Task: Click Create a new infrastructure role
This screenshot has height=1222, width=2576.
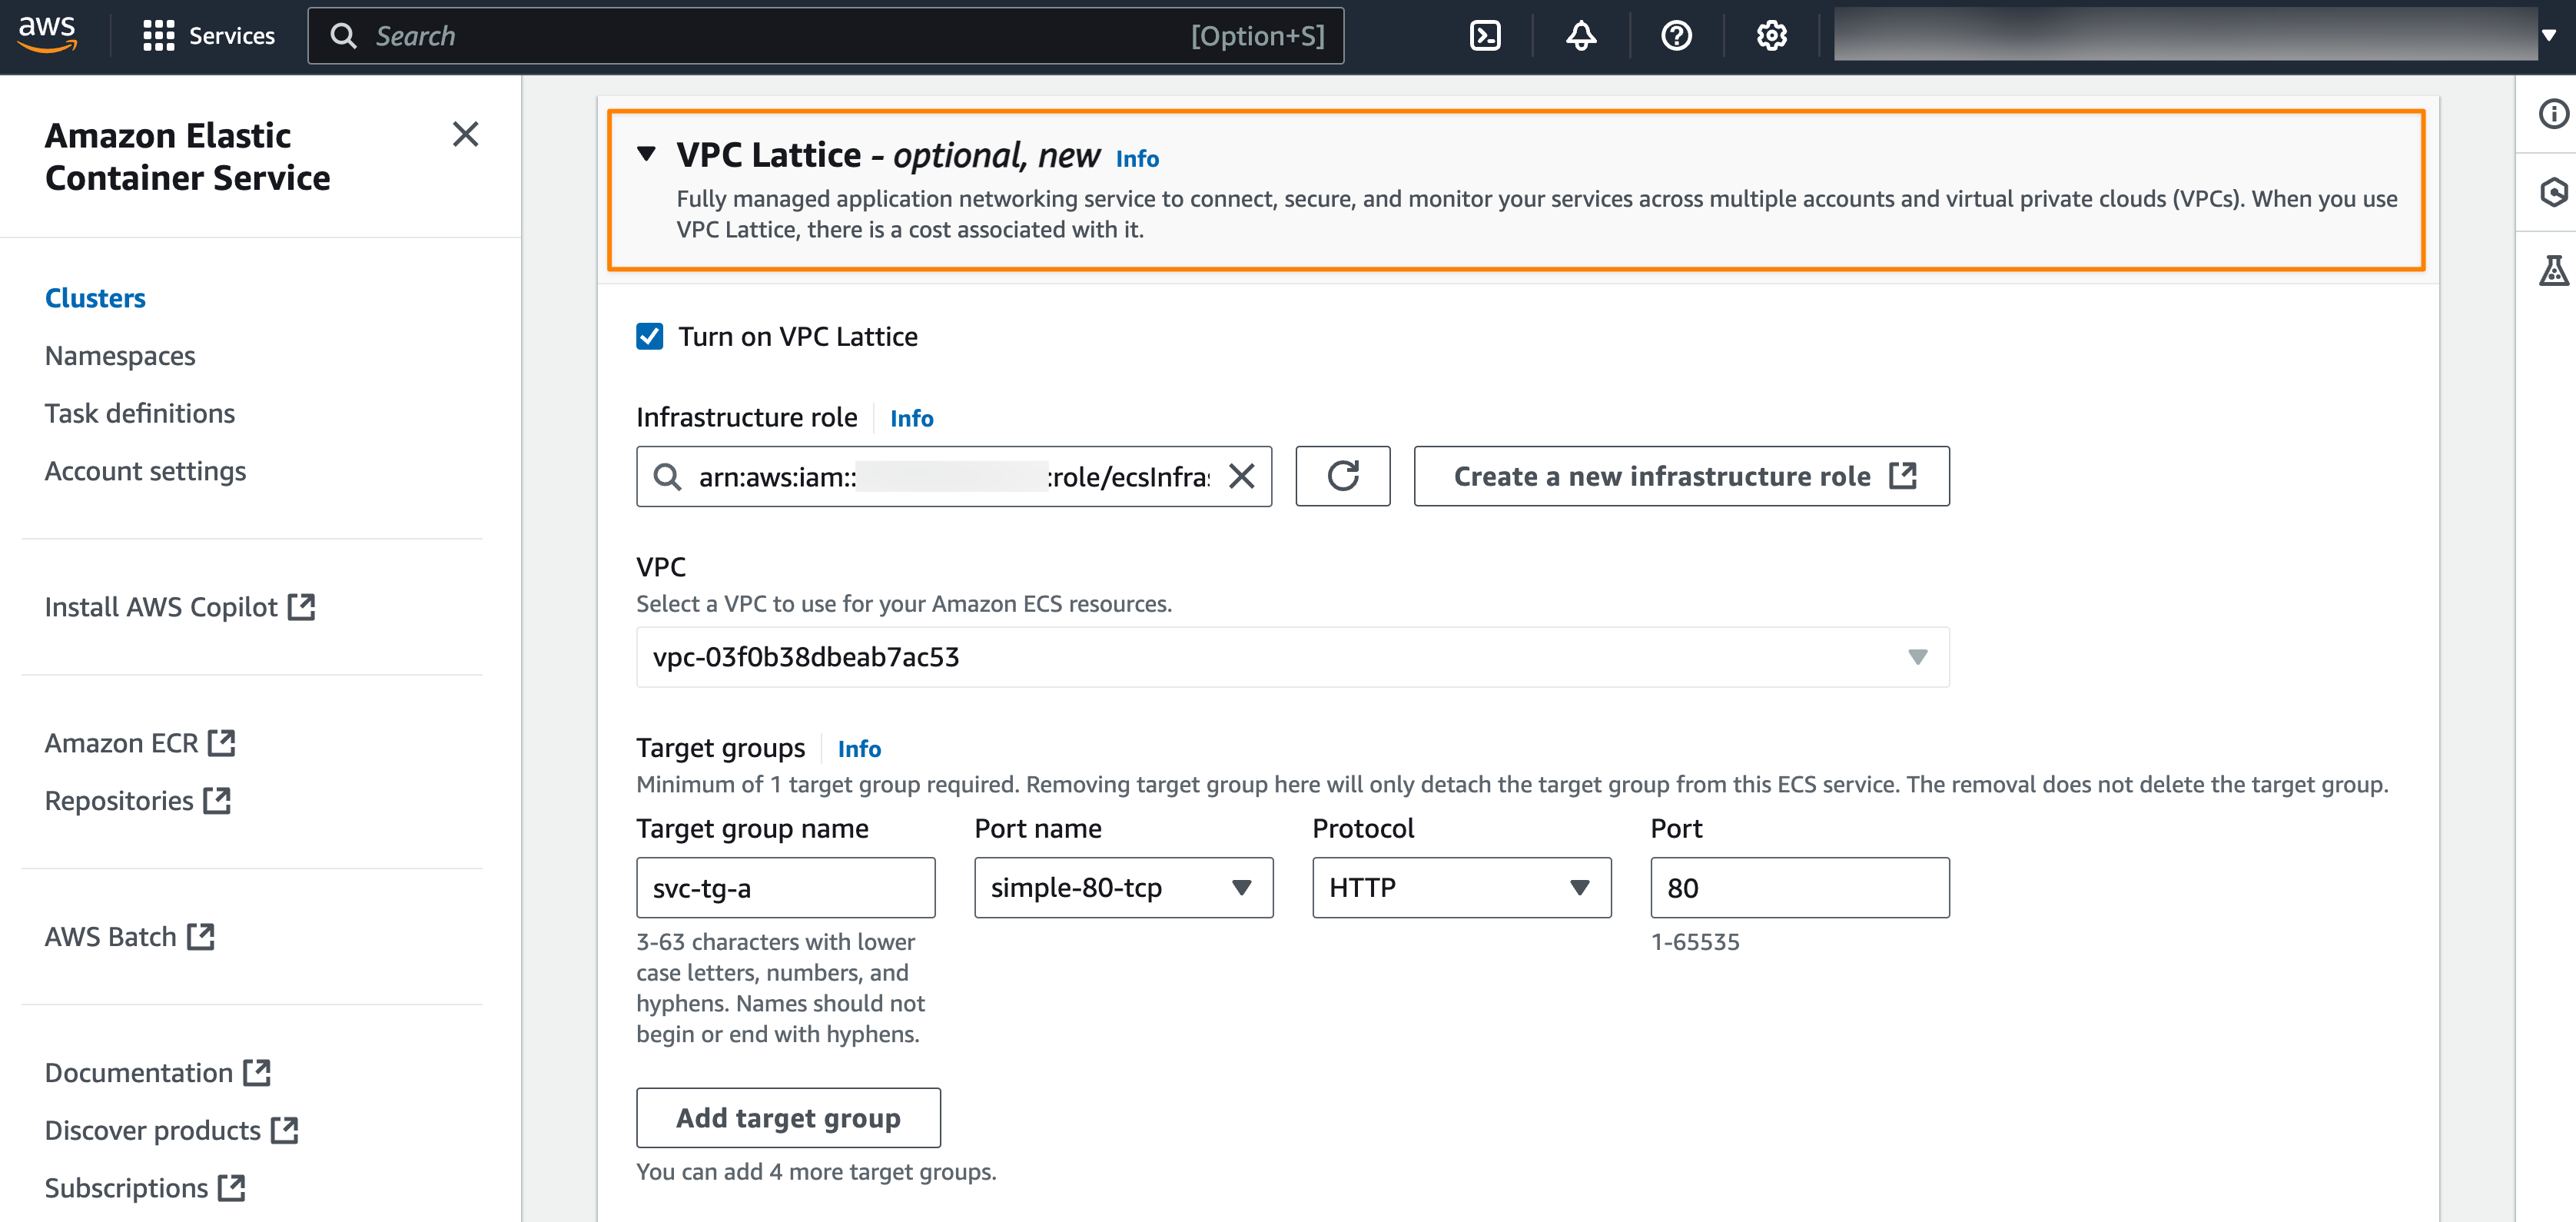Action: point(1681,476)
